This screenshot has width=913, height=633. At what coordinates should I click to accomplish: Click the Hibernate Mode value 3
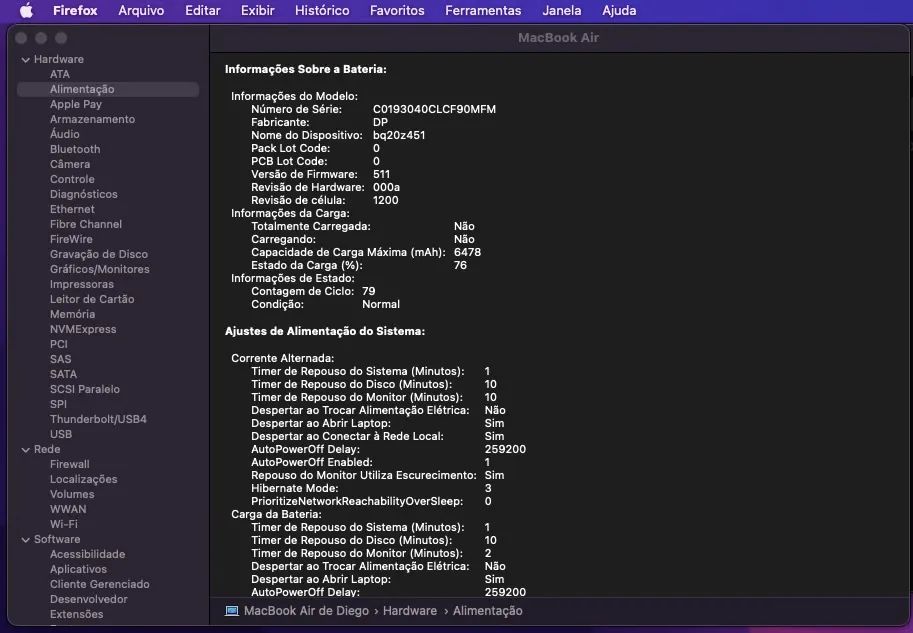pos(488,489)
